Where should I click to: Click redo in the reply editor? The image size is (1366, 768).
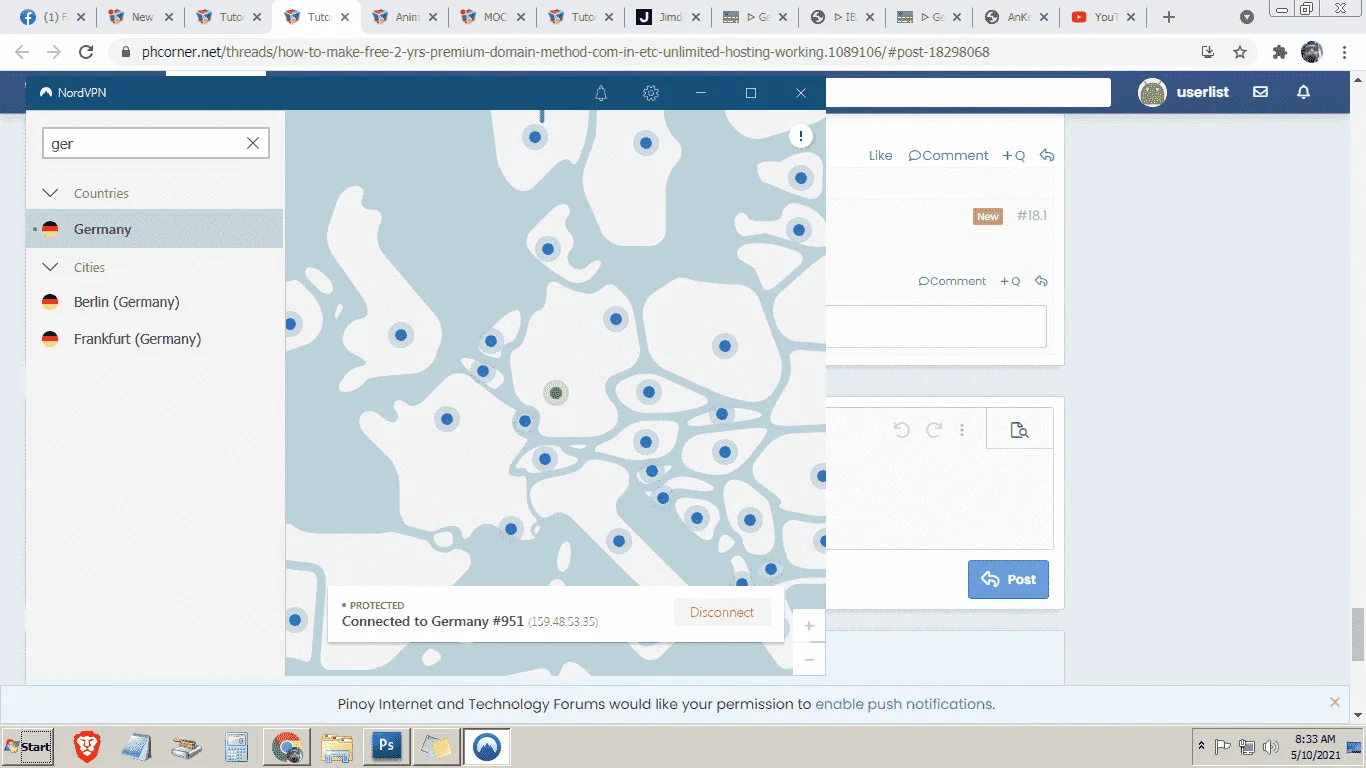[x=934, y=430]
